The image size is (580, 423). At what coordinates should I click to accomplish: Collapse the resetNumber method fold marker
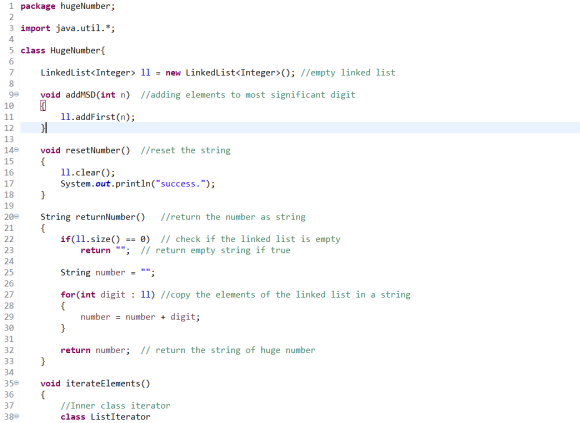coord(16,150)
